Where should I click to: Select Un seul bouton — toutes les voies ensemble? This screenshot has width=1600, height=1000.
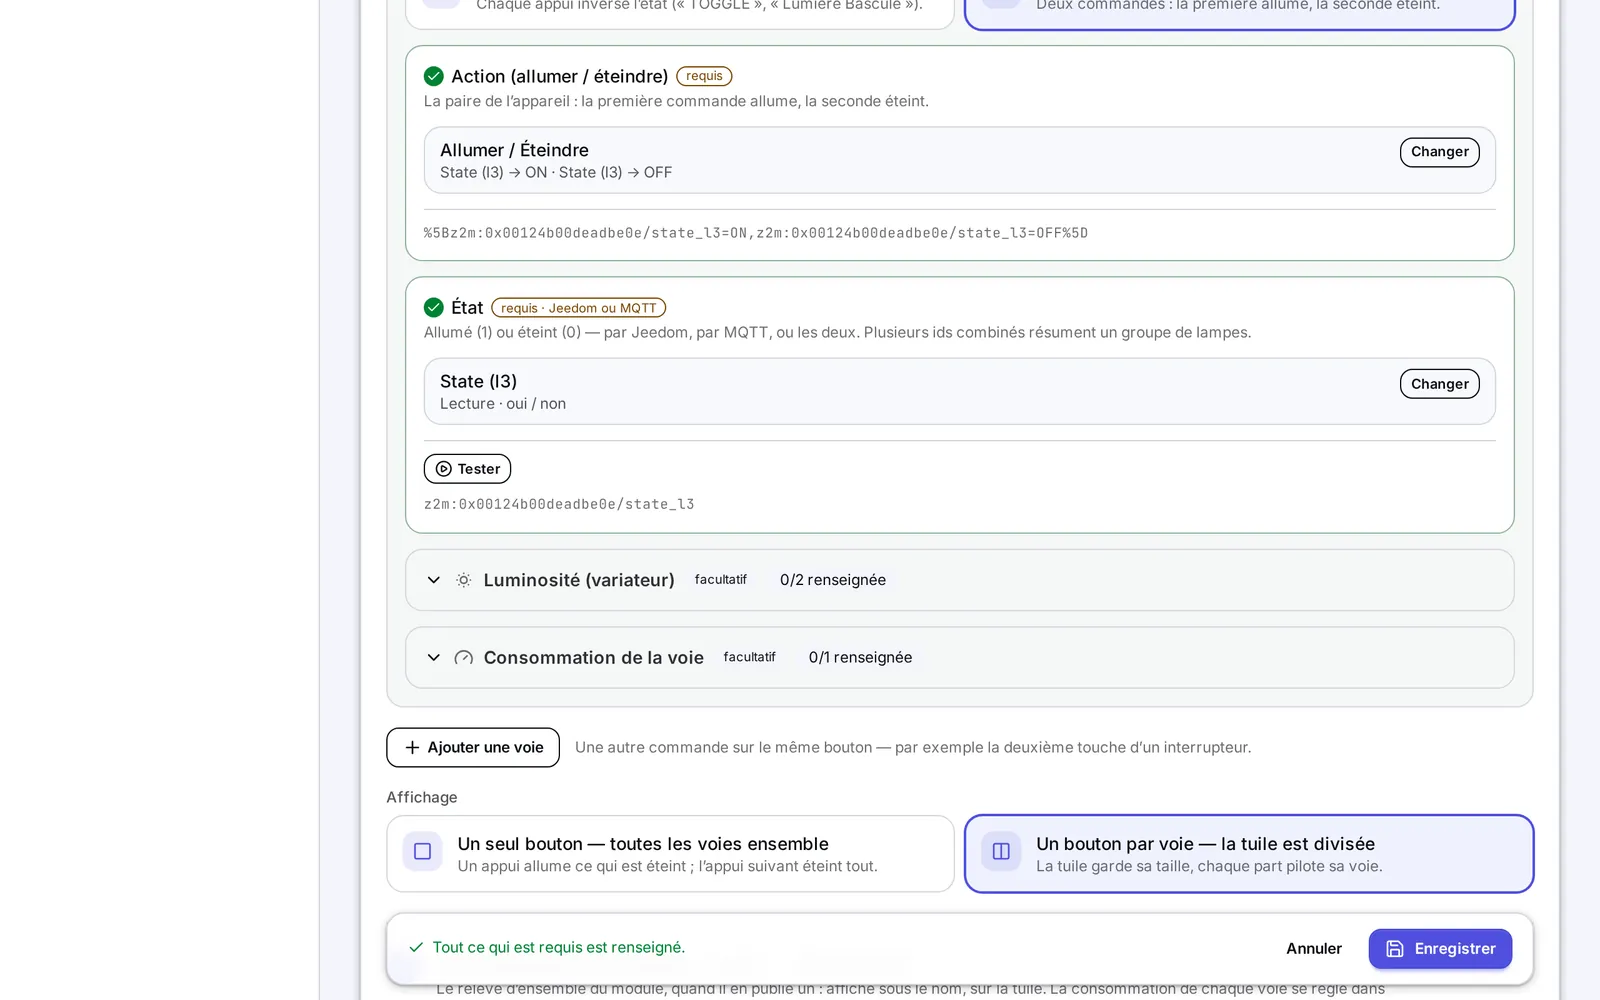(670, 854)
